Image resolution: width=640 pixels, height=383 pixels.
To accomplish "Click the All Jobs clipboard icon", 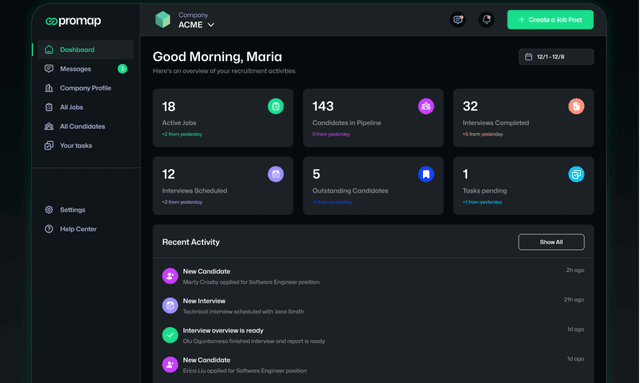I will click(x=49, y=107).
